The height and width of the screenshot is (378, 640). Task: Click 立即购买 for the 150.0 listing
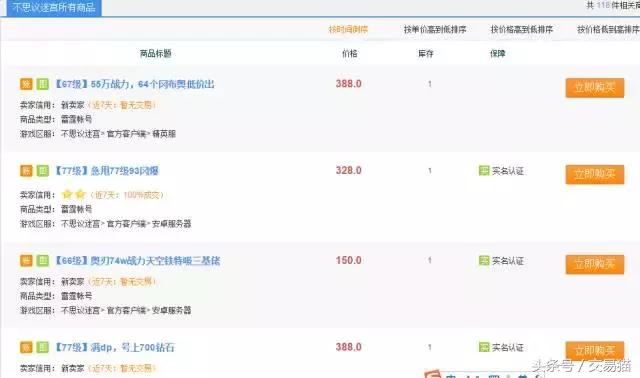[x=595, y=264]
